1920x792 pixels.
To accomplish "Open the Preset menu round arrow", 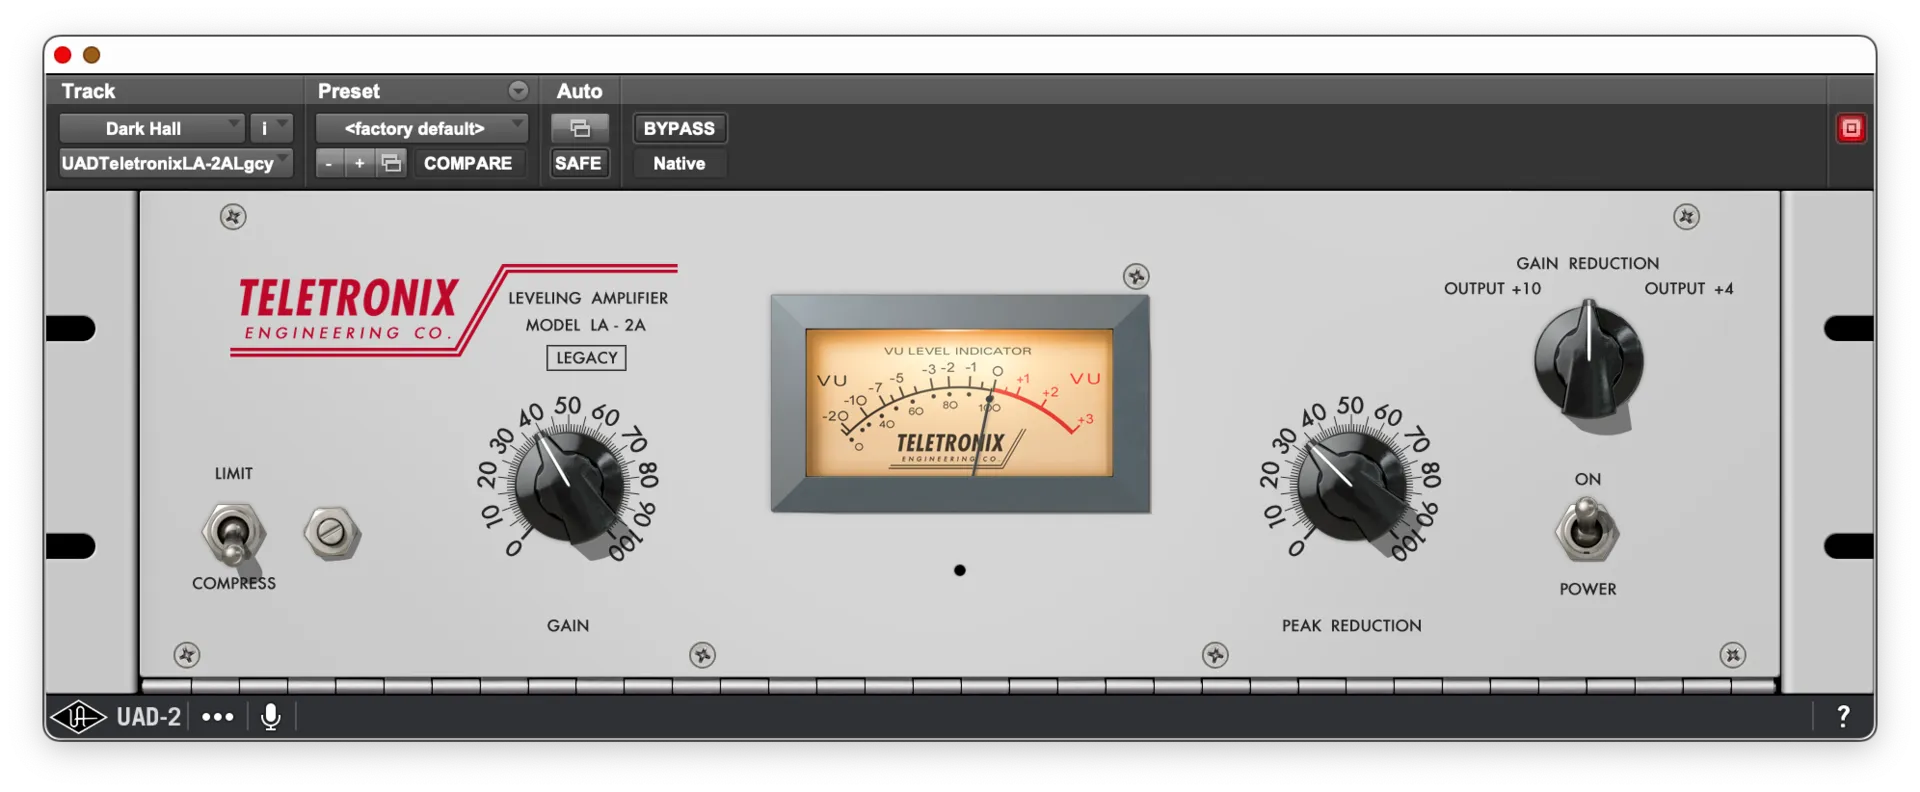I will [518, 91].
